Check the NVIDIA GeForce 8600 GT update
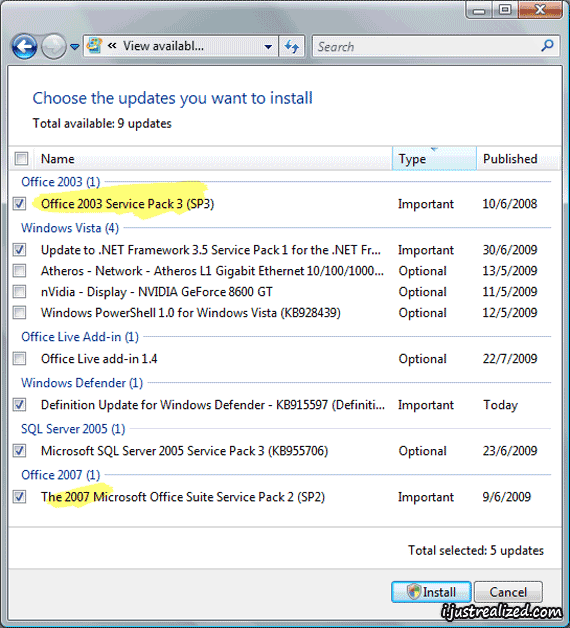Viewport: 570px width, 628px height. [x=20, y=292]
